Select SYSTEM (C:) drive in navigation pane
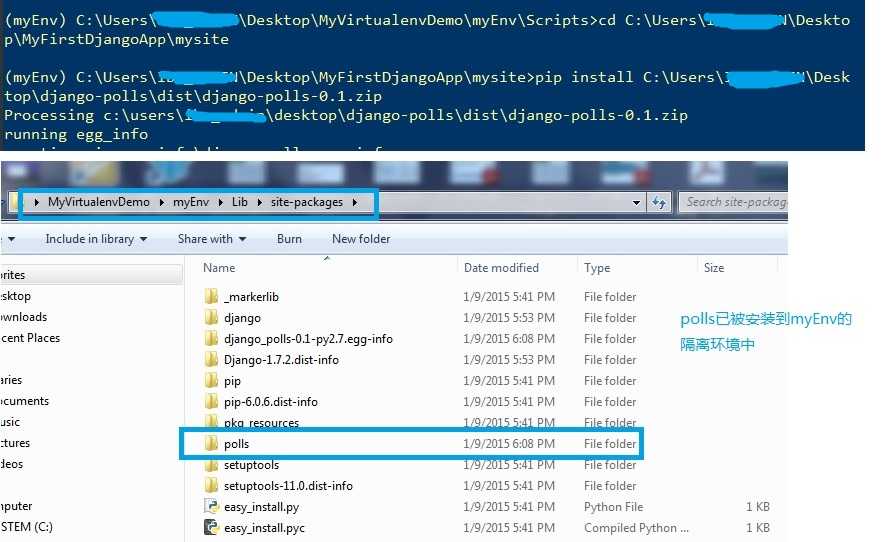The image size is (881, 542). tap(26, 527)
